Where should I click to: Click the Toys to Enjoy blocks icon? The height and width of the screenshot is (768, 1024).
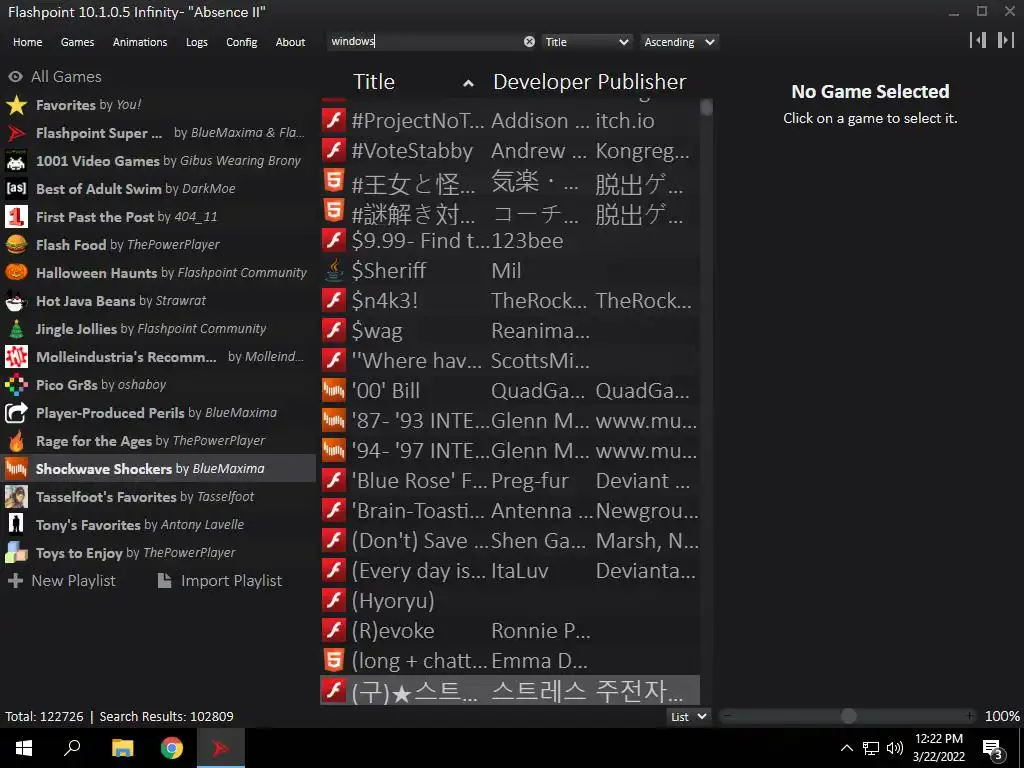[16, 552]
